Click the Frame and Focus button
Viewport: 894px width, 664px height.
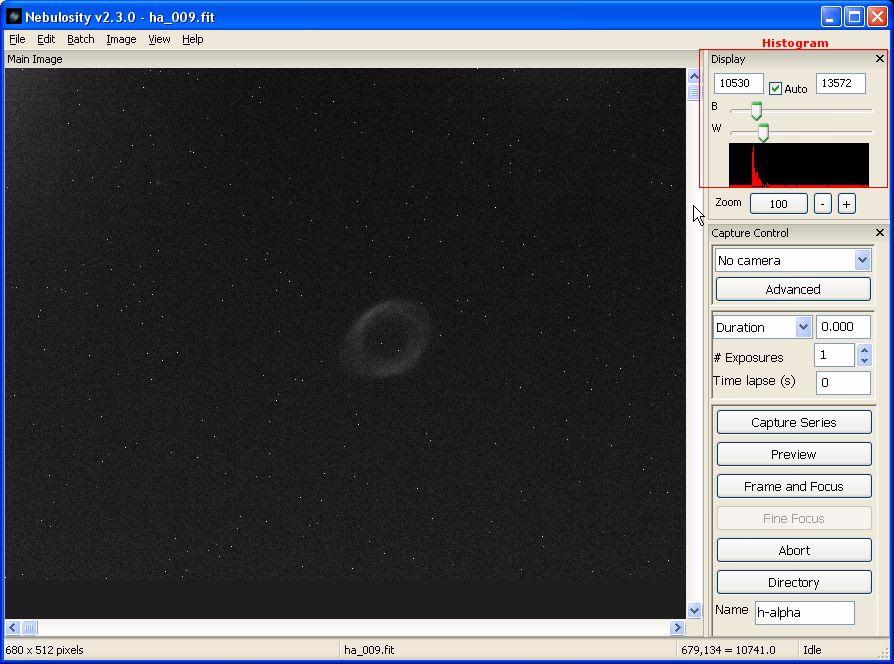point(793,486)
